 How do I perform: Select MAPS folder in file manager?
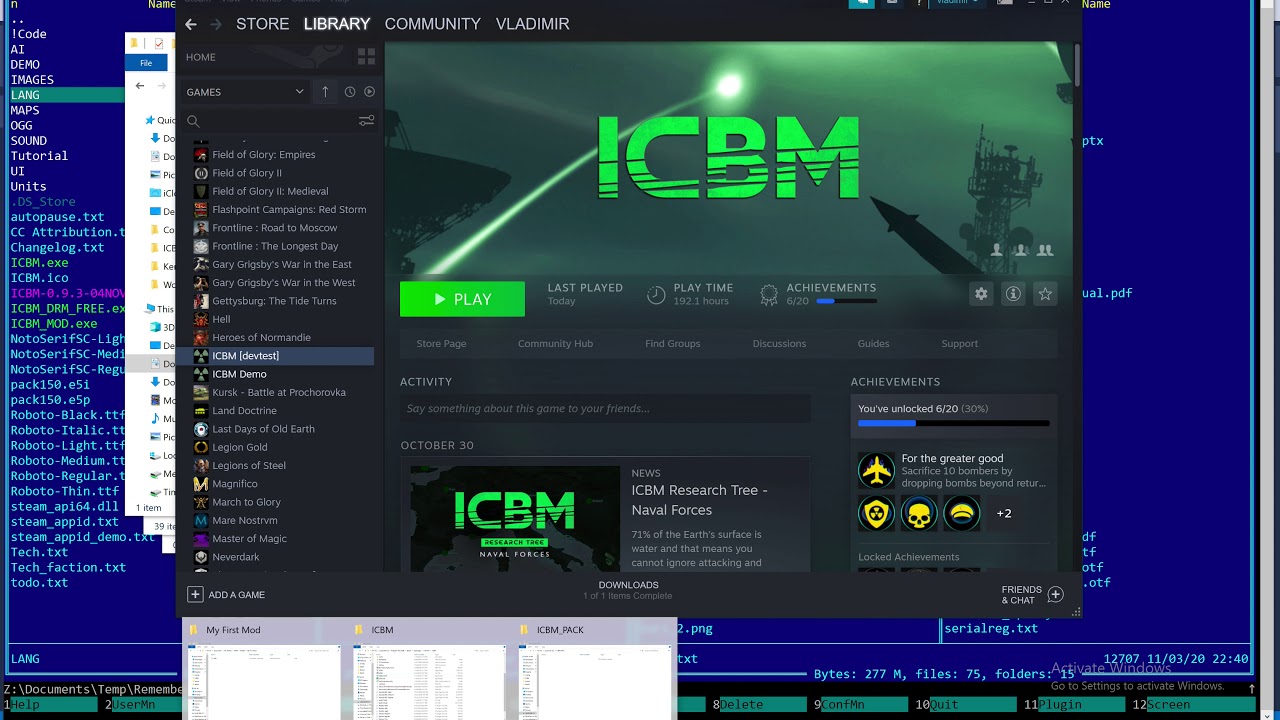coord(25,110)
